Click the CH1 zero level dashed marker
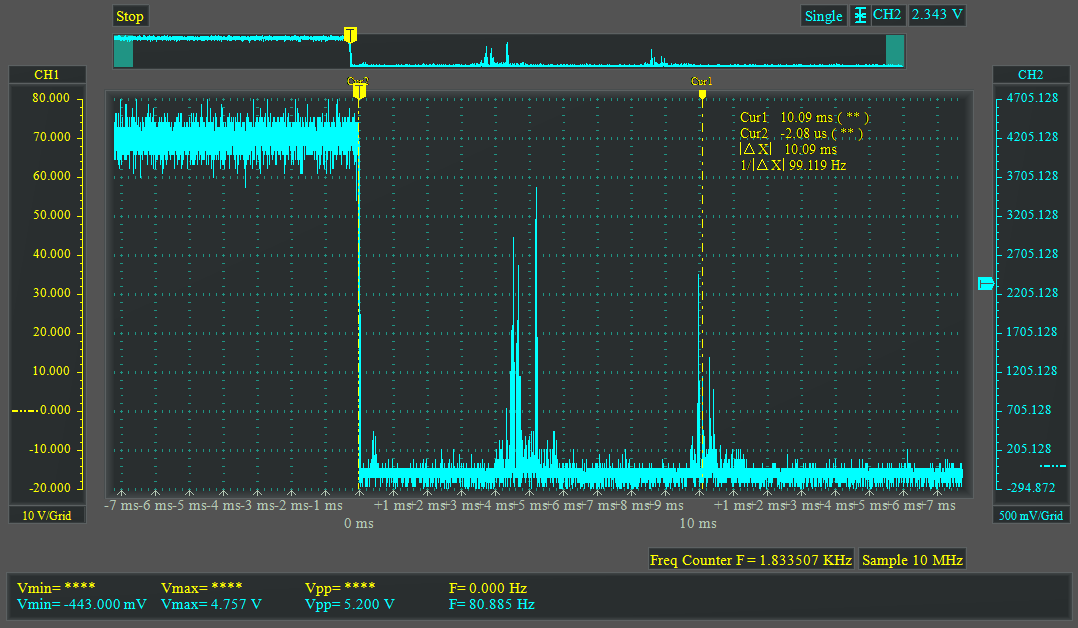The image size is (1078, 628). (24, 411)
